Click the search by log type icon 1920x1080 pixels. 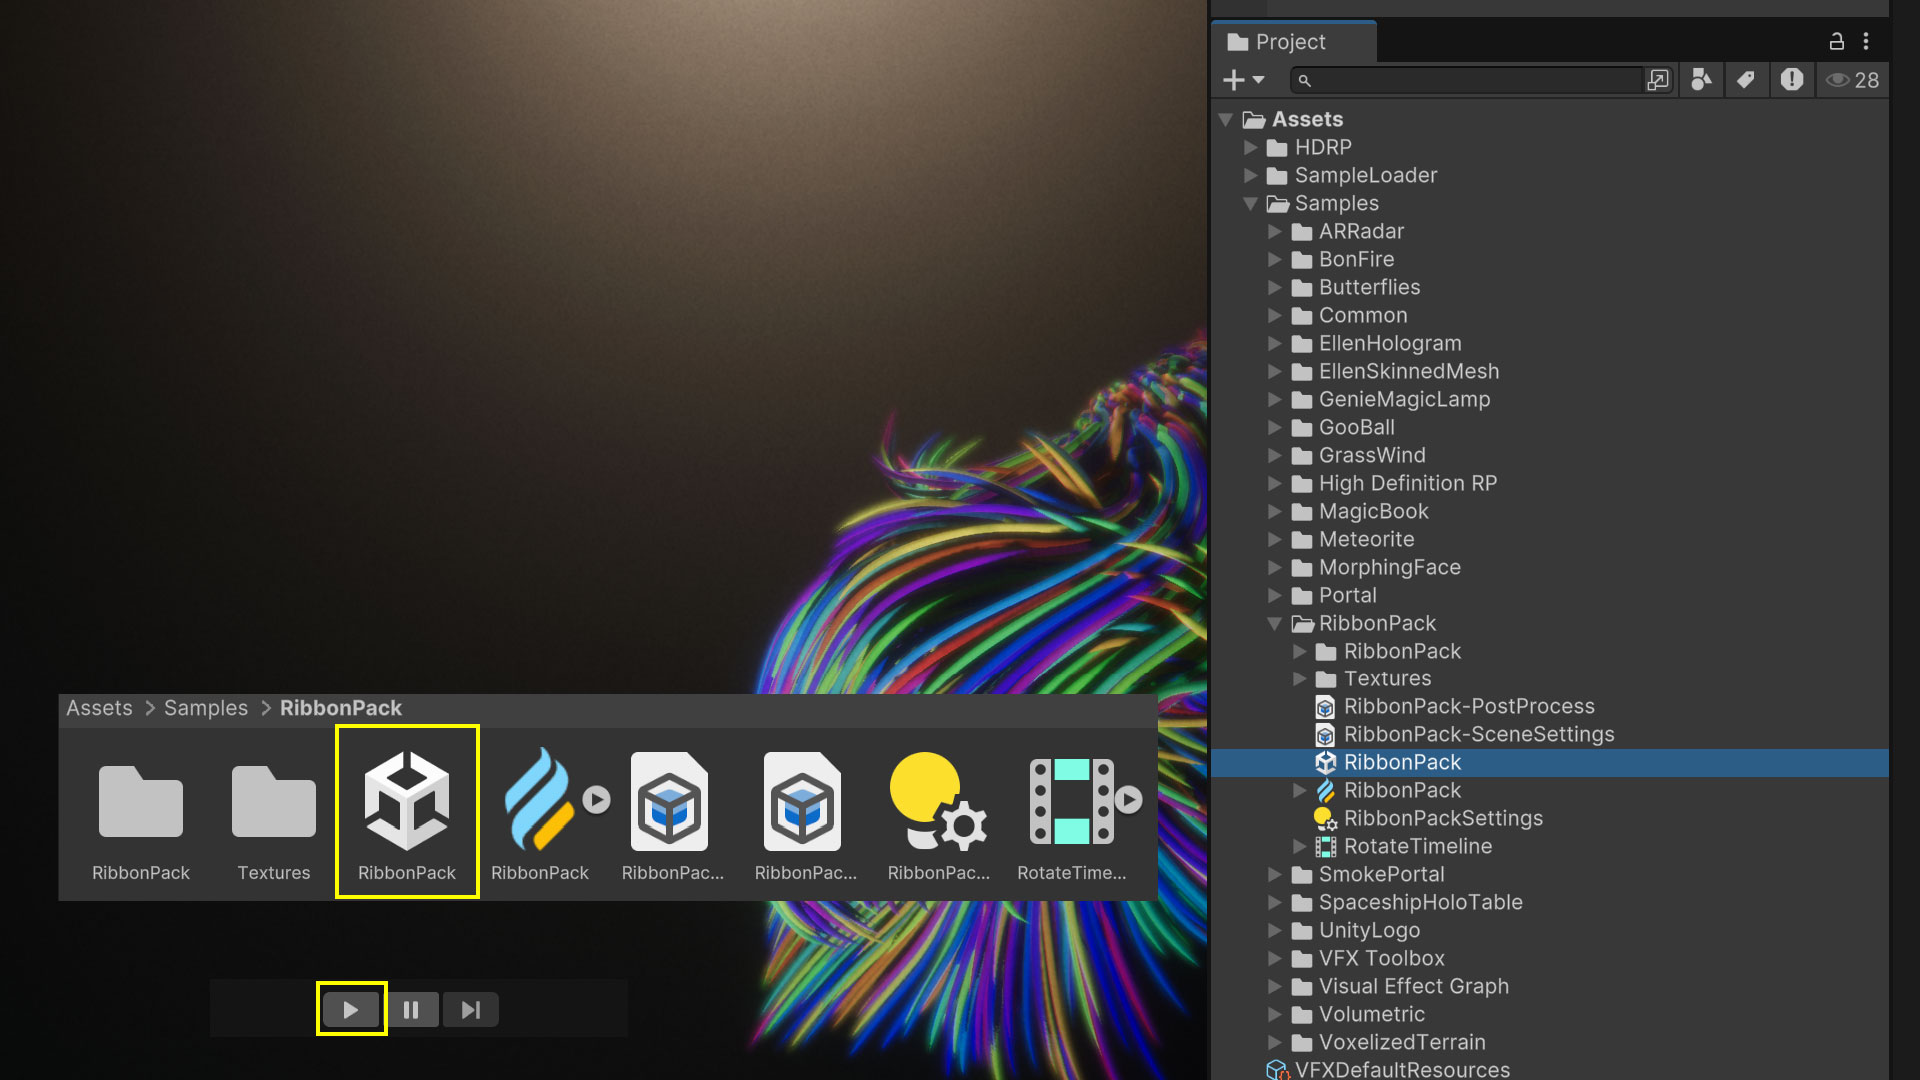click(x=1792, y=80)
